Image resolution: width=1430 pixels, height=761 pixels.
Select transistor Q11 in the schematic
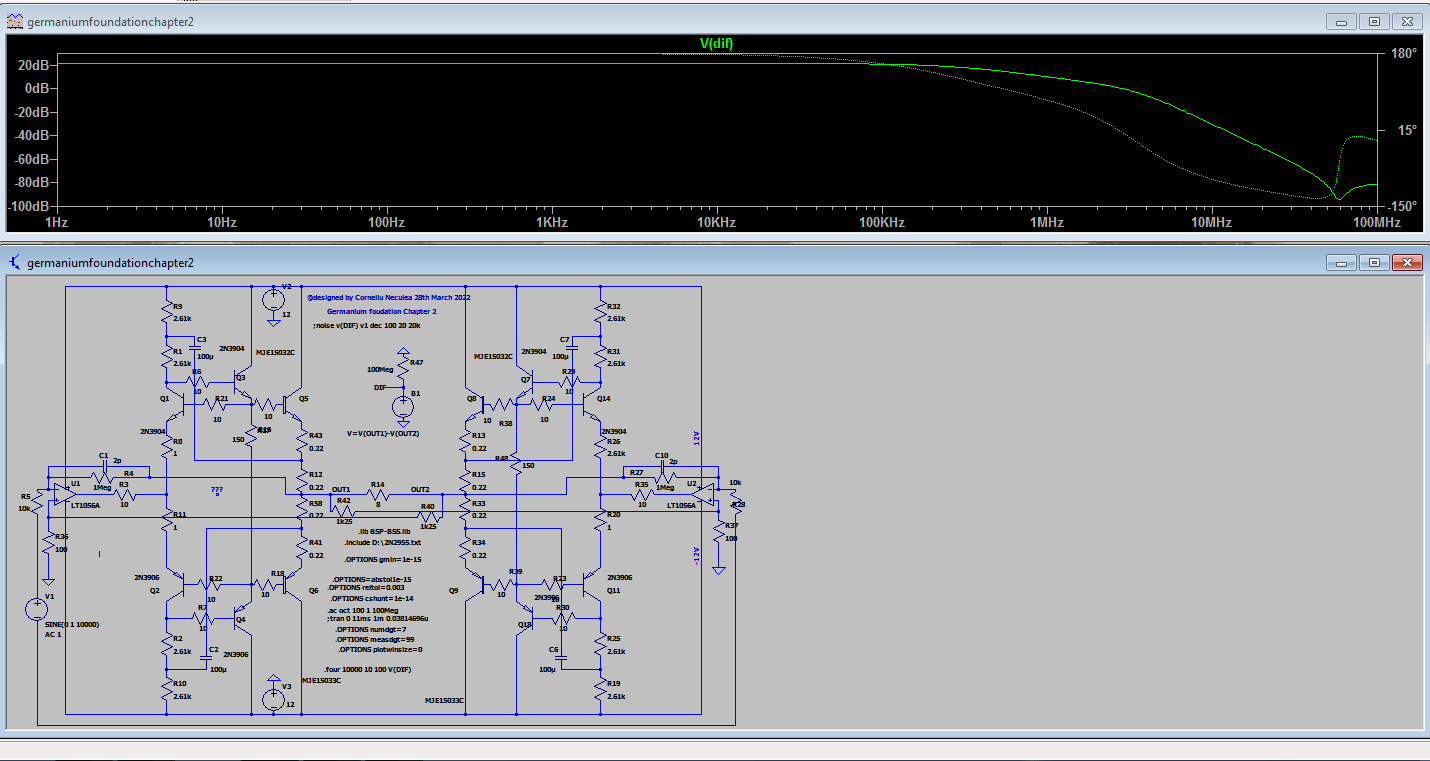click(x=592, y=583)
